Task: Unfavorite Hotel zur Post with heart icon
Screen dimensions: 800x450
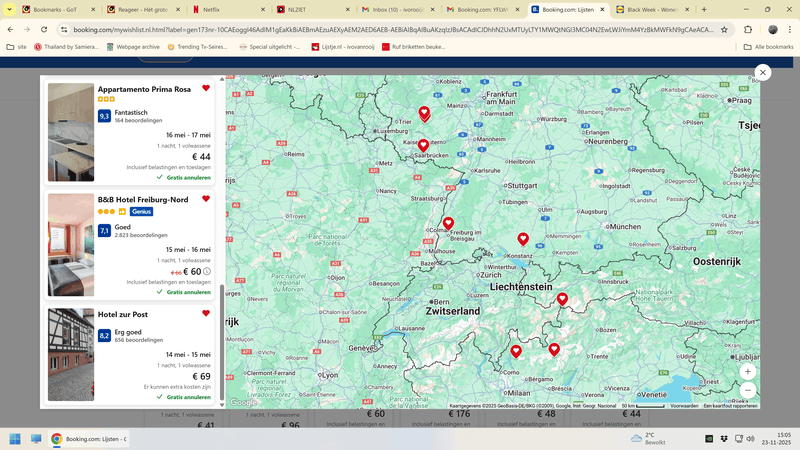Action: click(x=206, y=313)
